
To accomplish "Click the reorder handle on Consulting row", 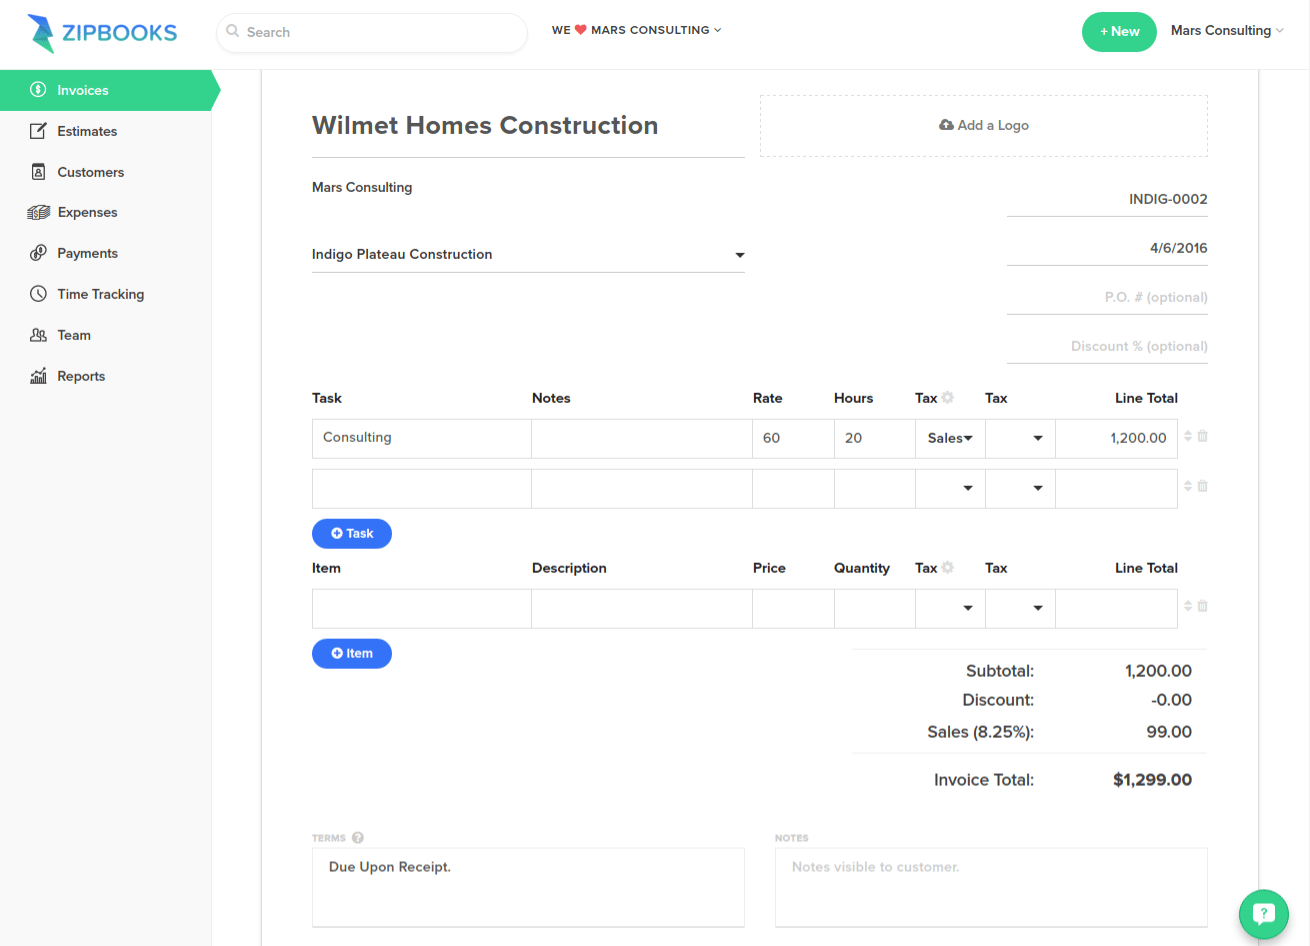I will click(x=1188, y=436).
